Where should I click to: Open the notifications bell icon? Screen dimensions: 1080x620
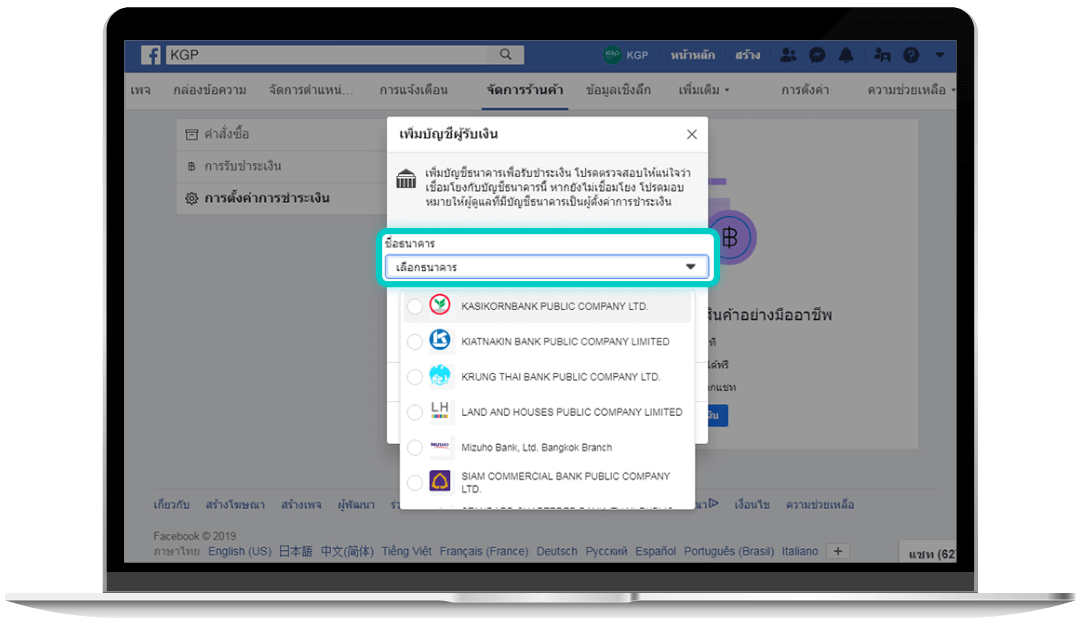point(846,55)
